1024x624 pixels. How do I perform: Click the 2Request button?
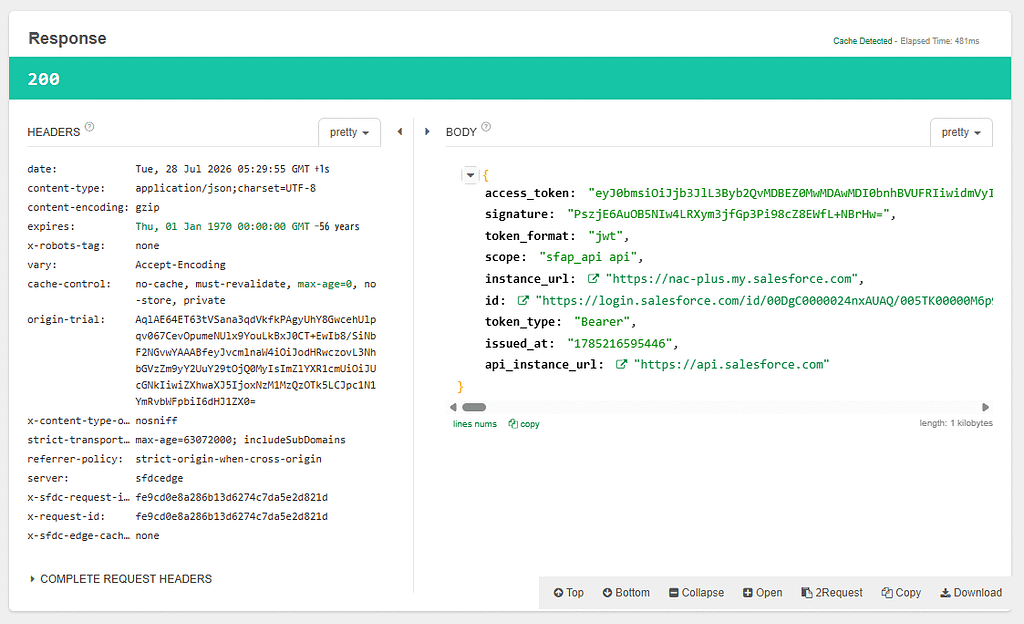pos(832,593)
